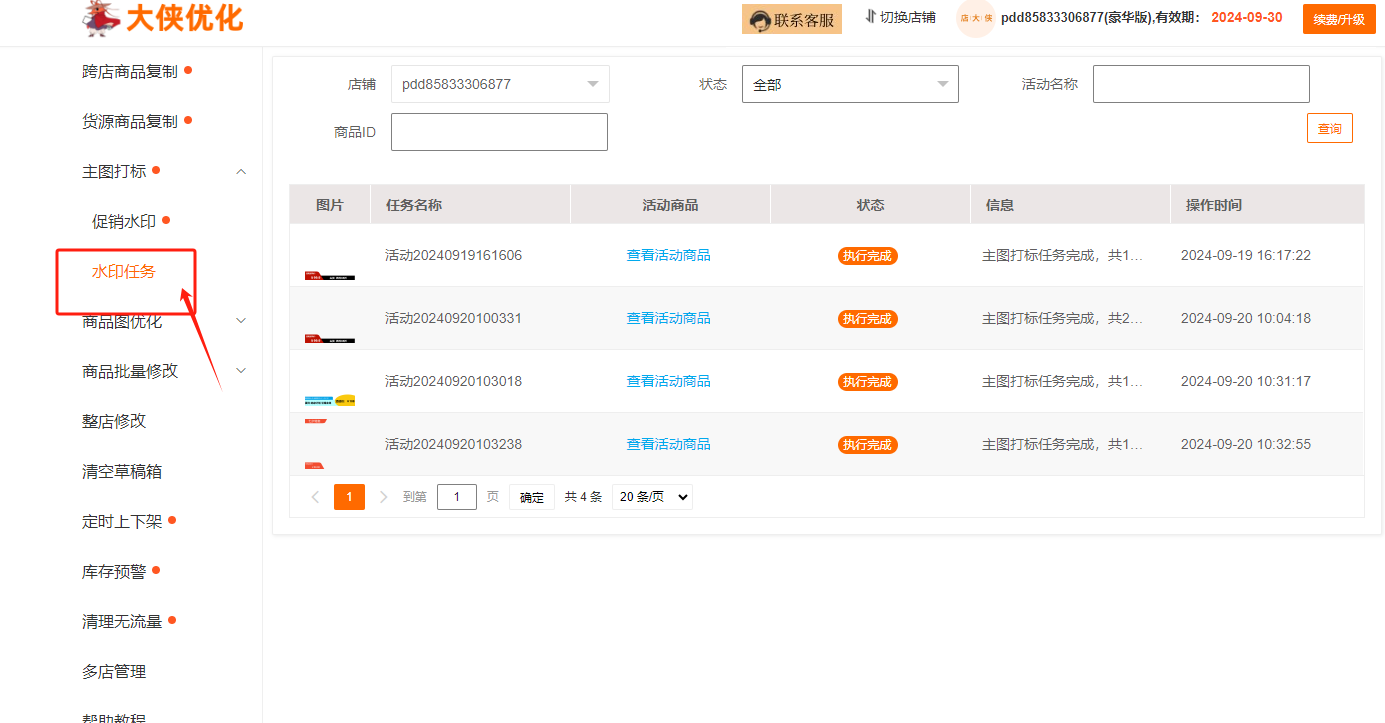Open 多店管理 in sidebar
The height and width of the screenshot is (723, 1385).
(114, 671)
